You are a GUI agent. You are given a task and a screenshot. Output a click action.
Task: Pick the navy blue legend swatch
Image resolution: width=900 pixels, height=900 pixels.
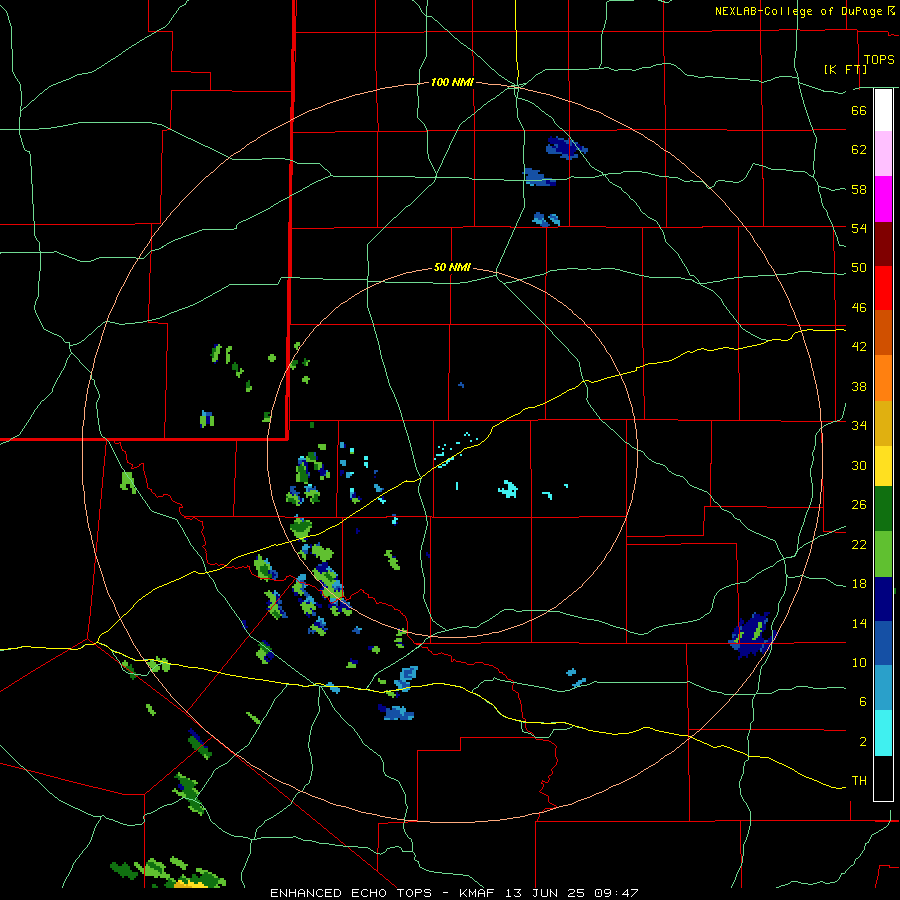[883, 599]
